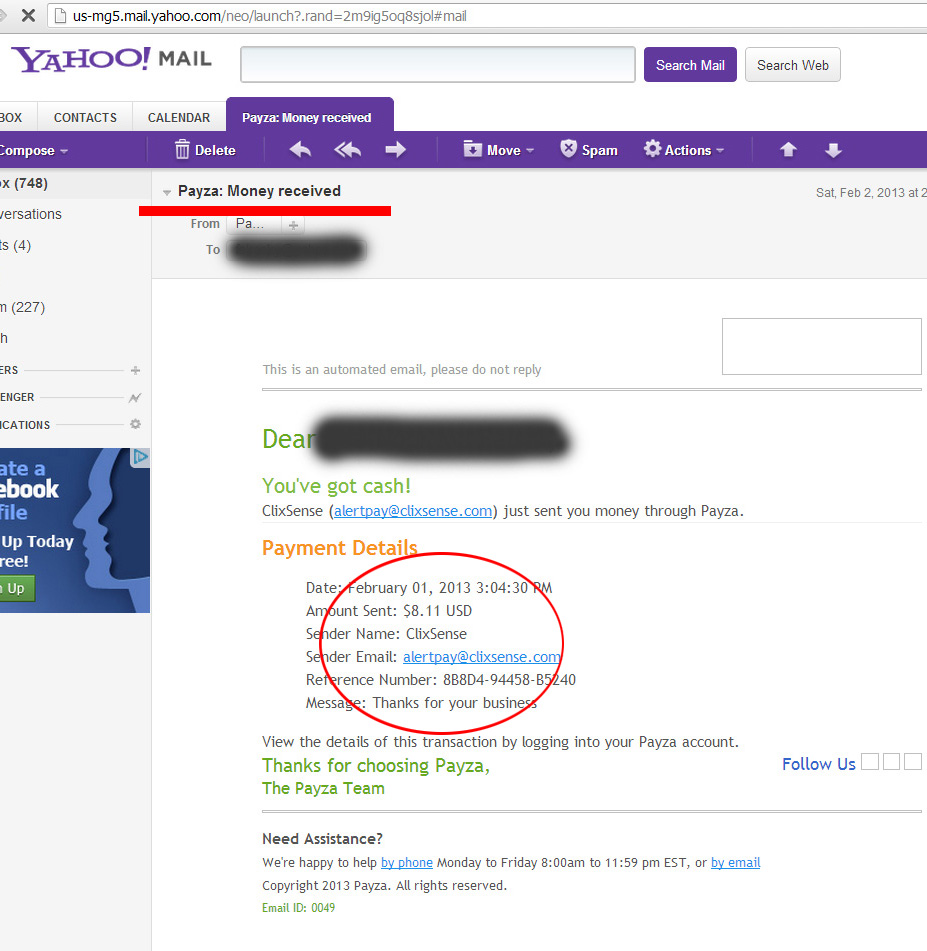The height and width of the screenshot is (951, 927).
Task: Open the Move dropdown arrow
Action: (530, 150)
